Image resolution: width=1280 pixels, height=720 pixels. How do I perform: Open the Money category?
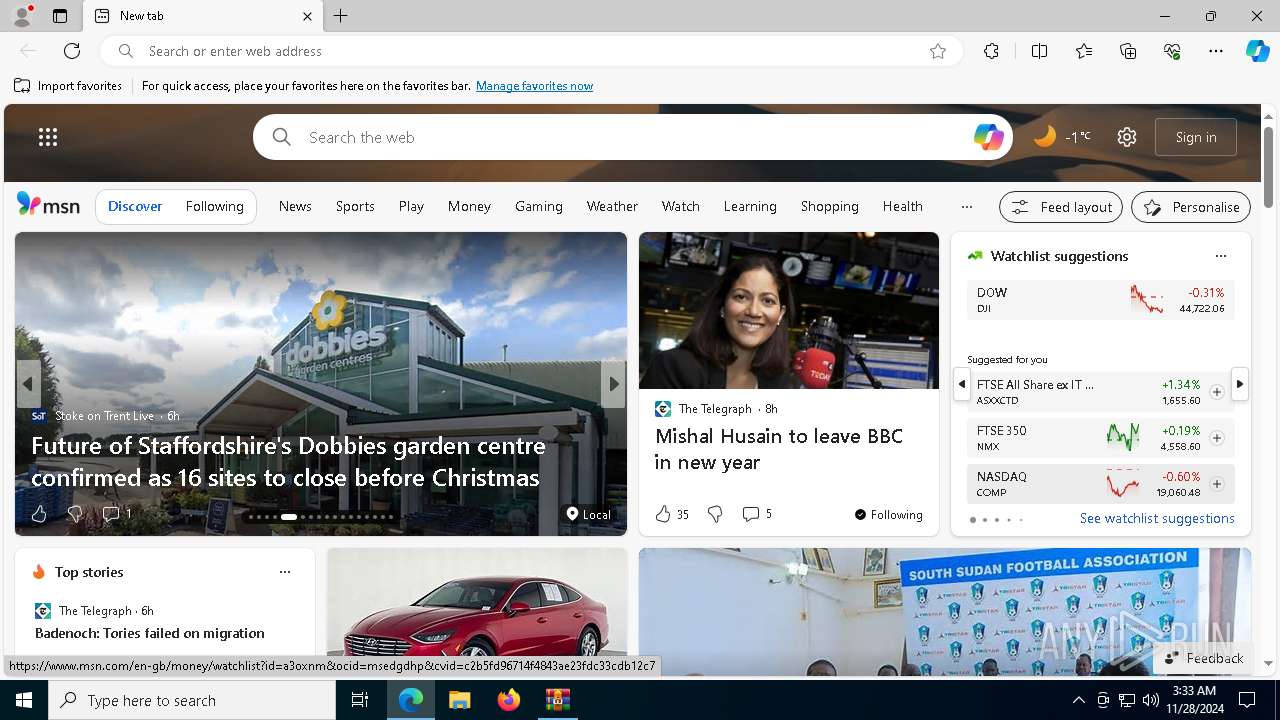469,206
